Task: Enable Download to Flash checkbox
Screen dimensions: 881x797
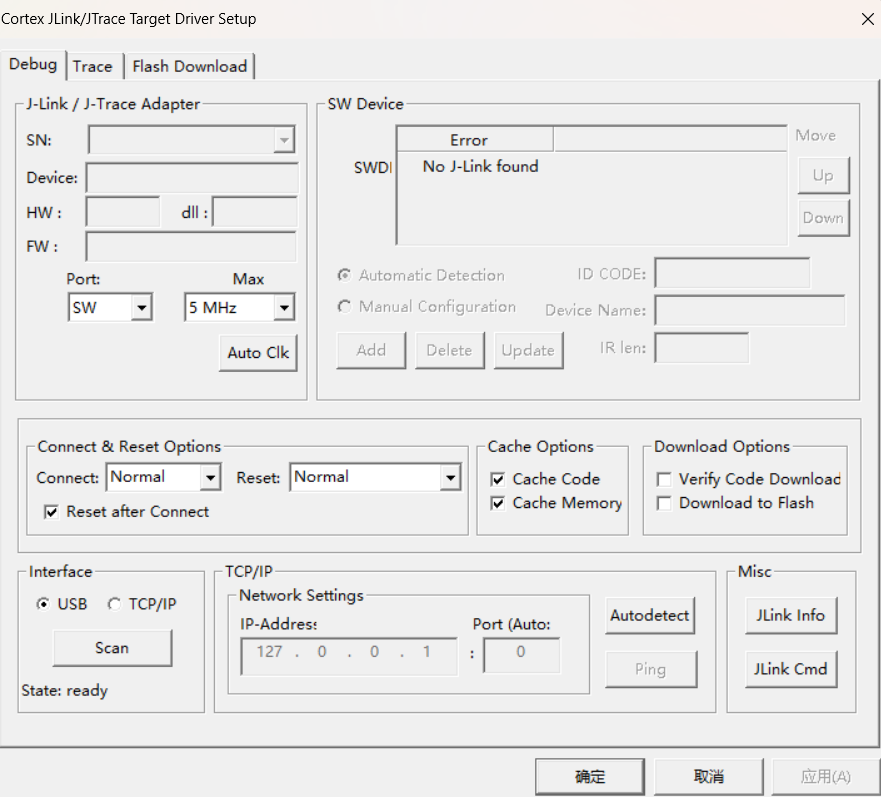Action: [x=664, y=504]
